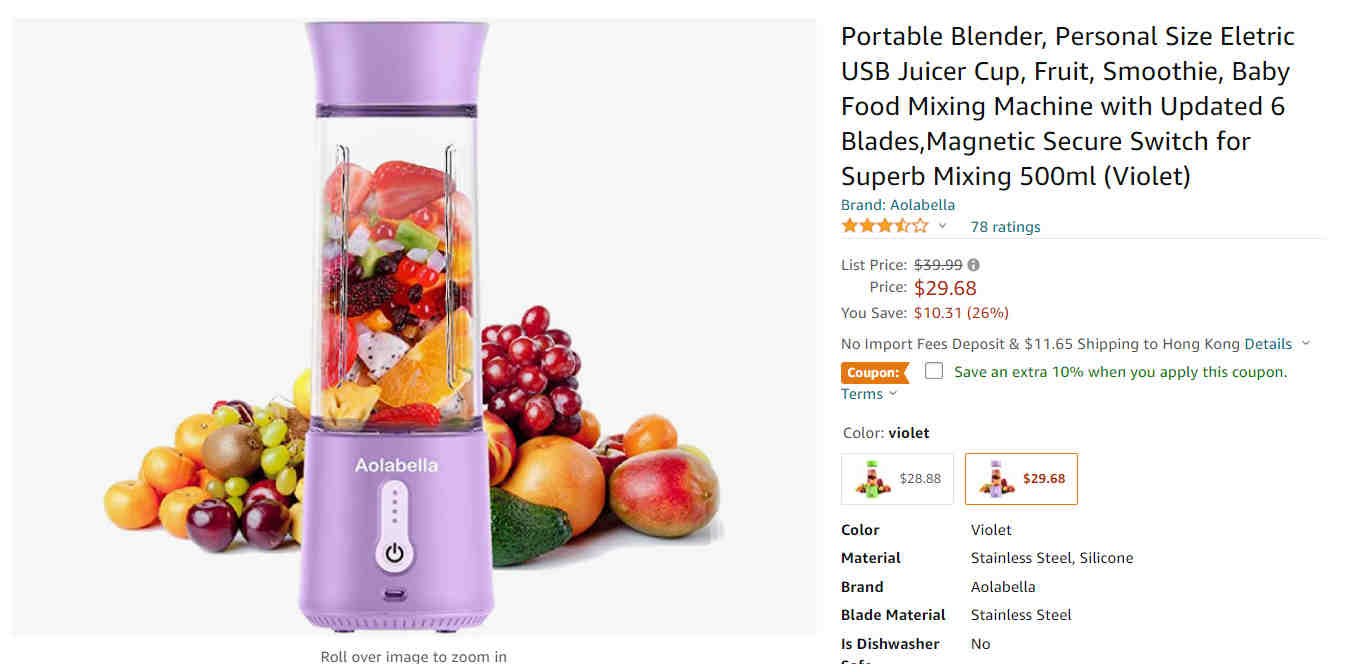Open the 78 ratings link
The height and width of the screenshot is (664, 1353).
click(x=1005, y=227)
